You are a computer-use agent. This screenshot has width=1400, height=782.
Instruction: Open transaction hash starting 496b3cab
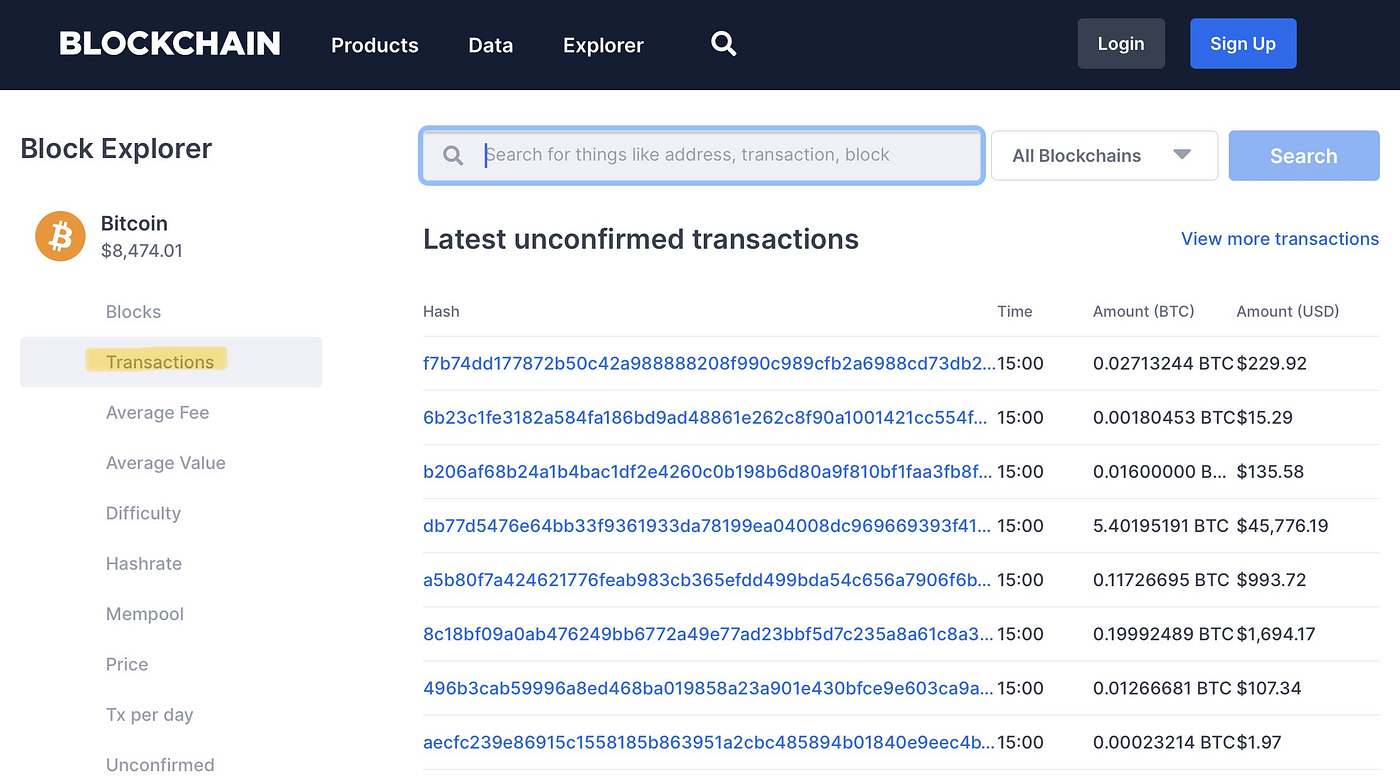pos(708,688)
